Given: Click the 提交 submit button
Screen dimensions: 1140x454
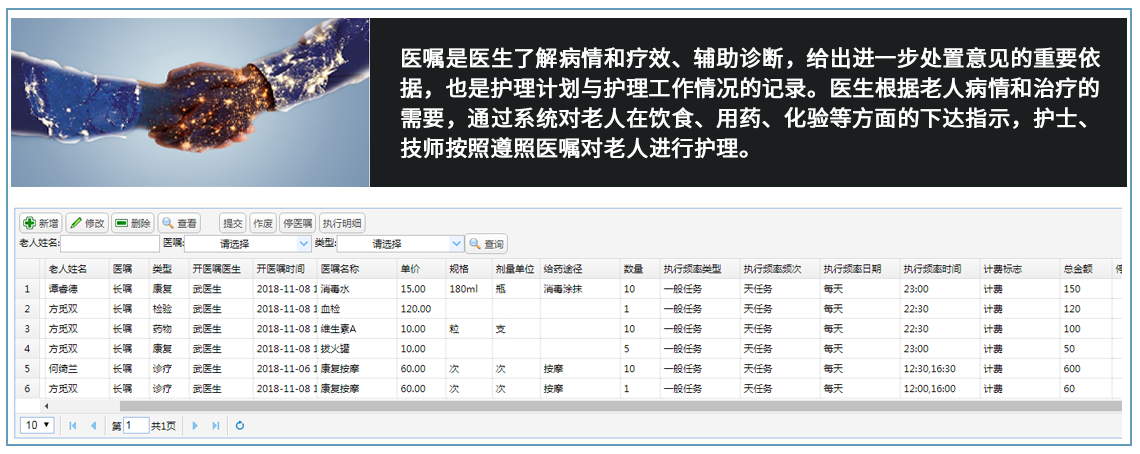Looking at the screenshot, I should [232, 223].
